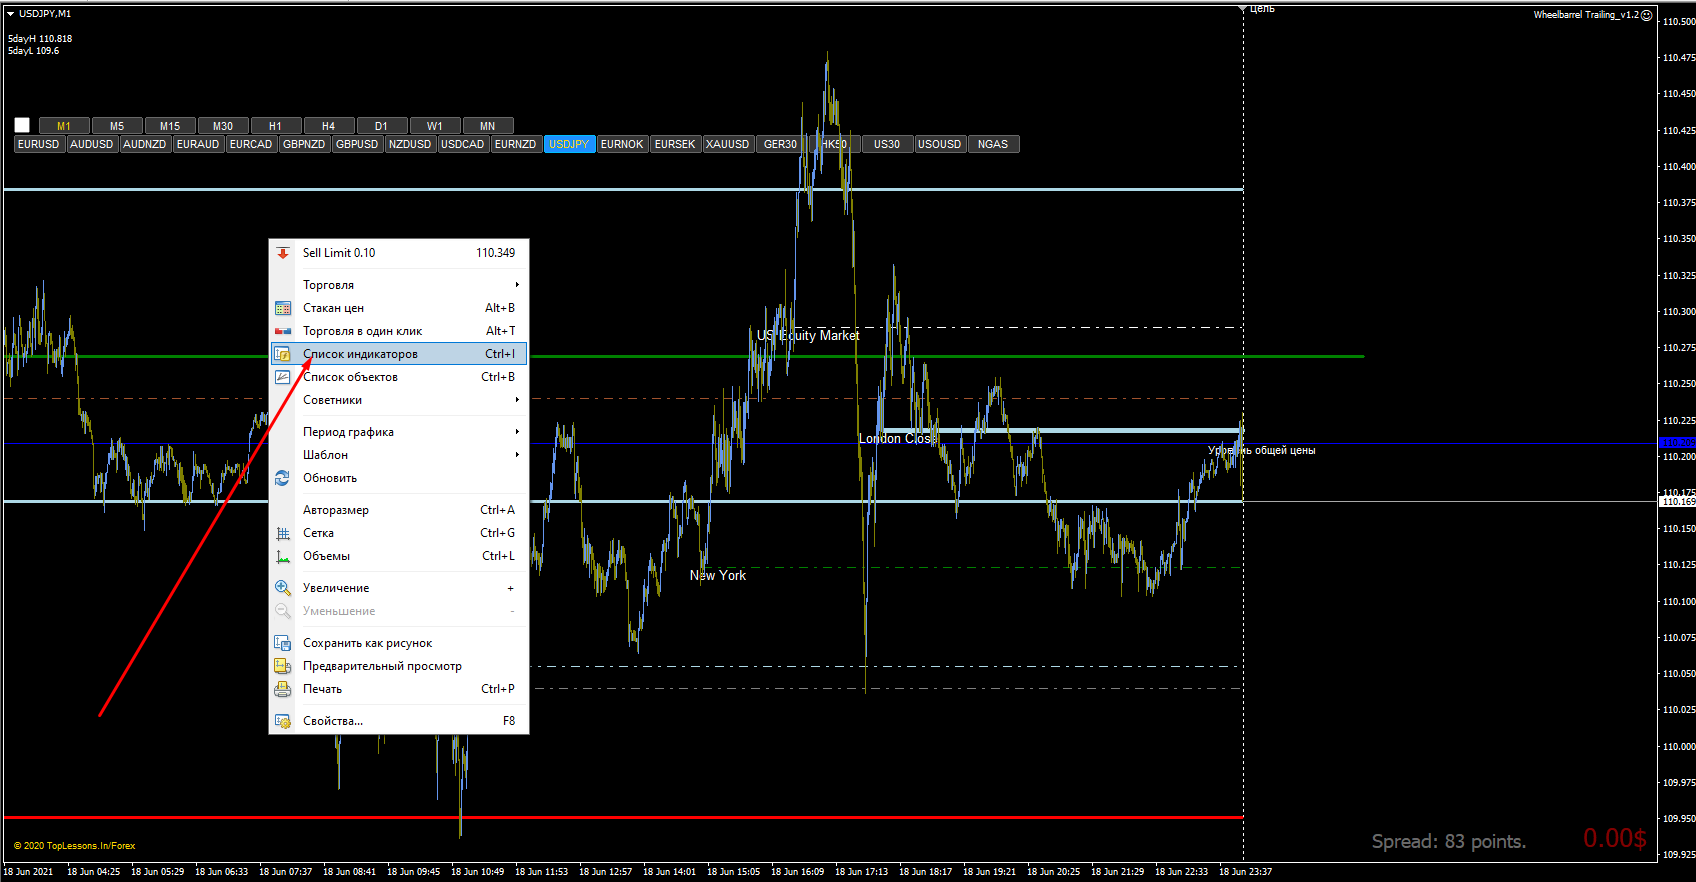The height and width of the screenshot is (882, 1696).
Task: Open Свойства... chart properties
Action: [x=398, y=721]
